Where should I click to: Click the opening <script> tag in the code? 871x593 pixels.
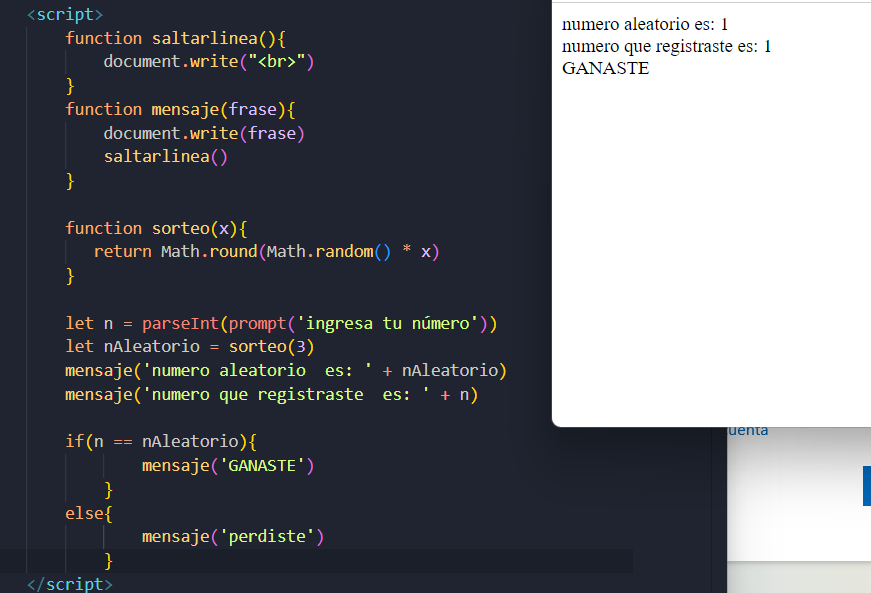(65, 14)
